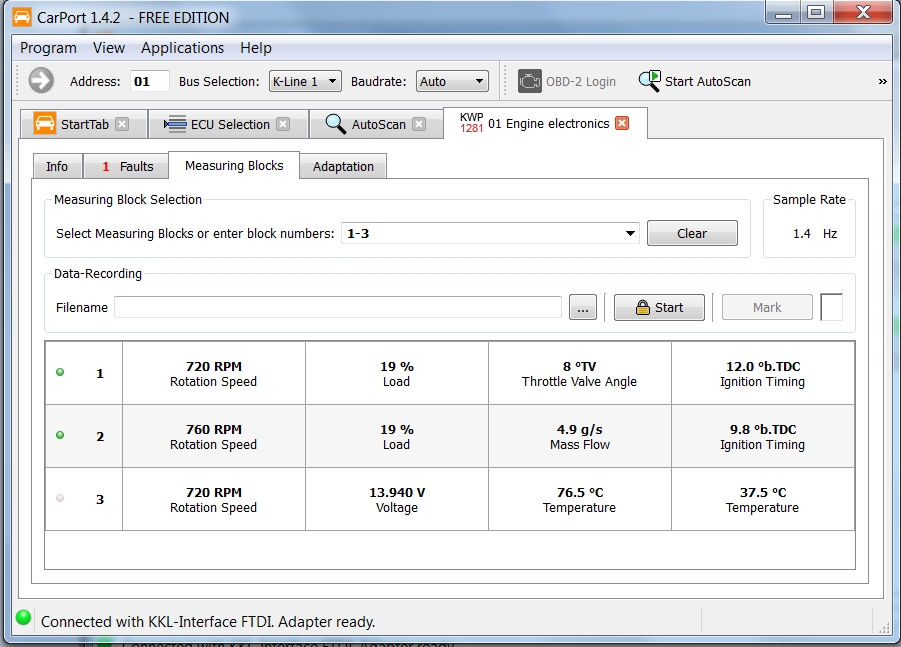The width and height of the screenshot is (901, 647).
Task: Open the Baudrate Auto dropdown
Action: pos(452,81)
